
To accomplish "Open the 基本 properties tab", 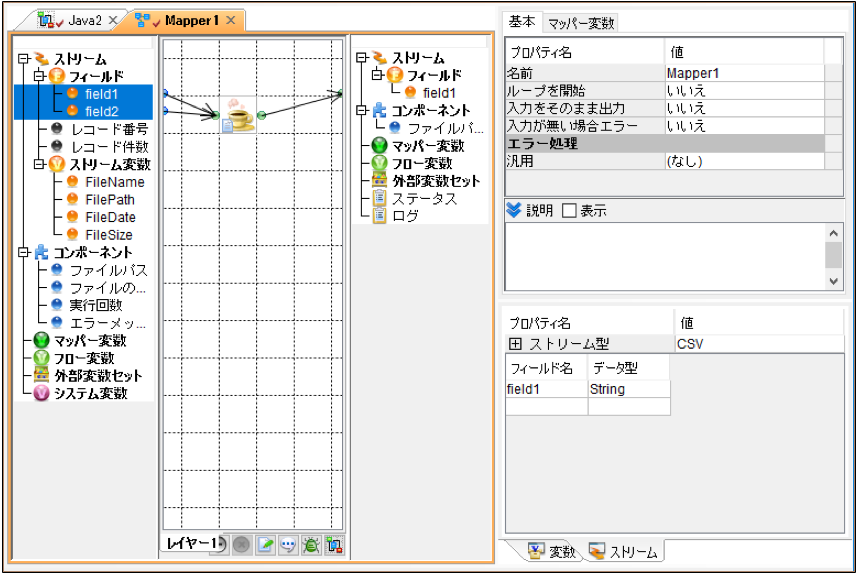I will point(522,22).
